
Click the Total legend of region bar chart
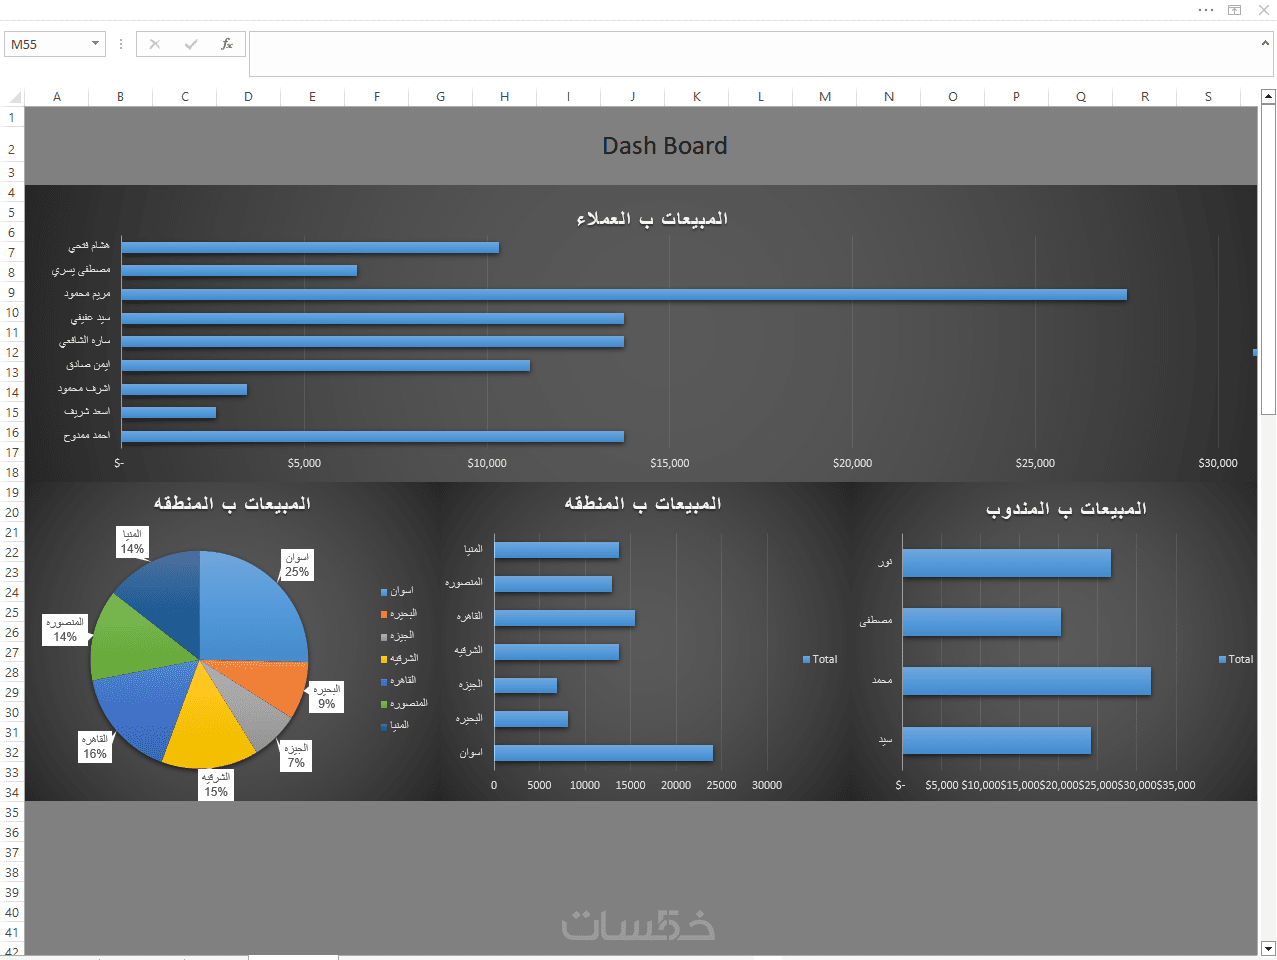click(820, 659)
